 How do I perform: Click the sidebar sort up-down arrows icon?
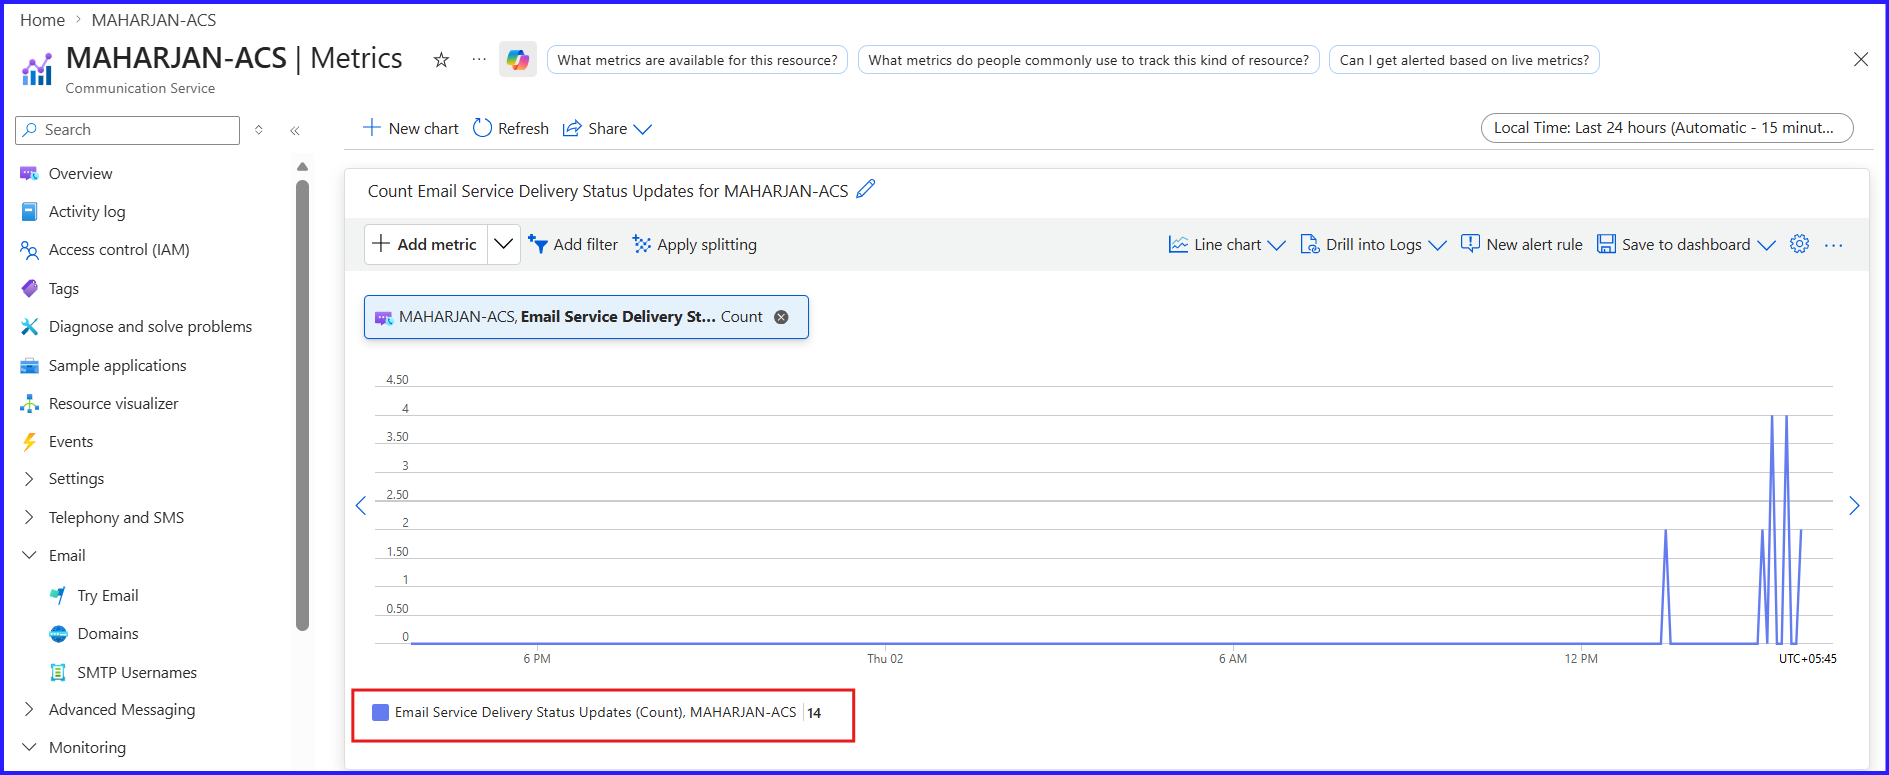click(259, 130)
